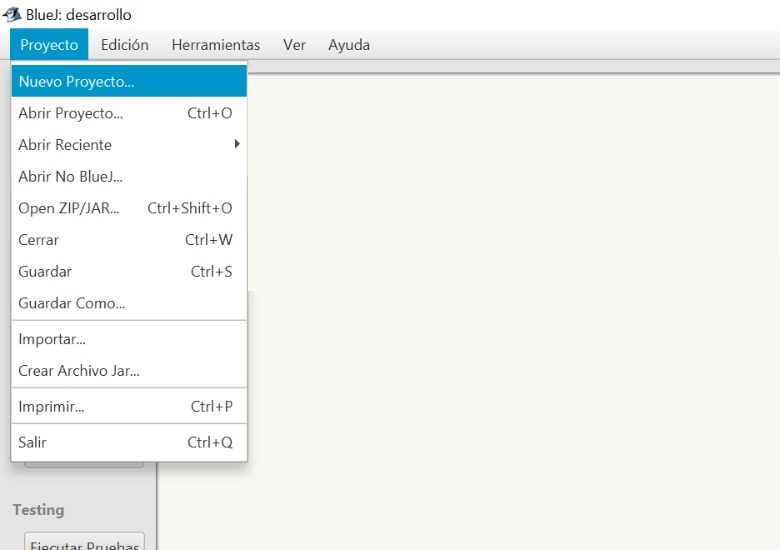Open the Ver menu
Viewport: 780px width, 550px height.
(294, 45)
